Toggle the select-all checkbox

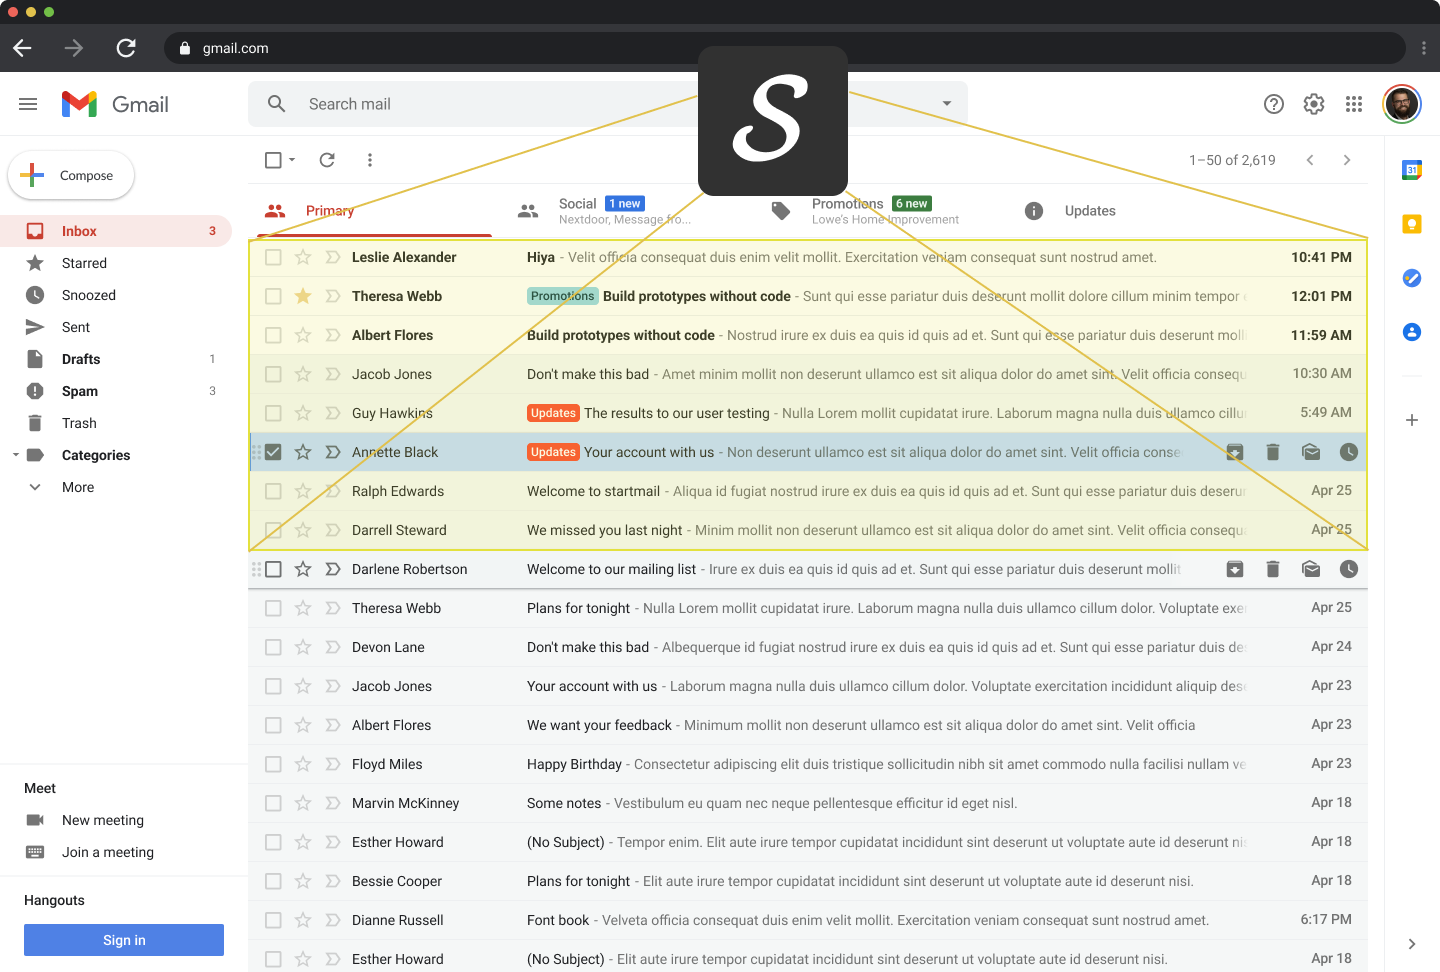point(273,160)
